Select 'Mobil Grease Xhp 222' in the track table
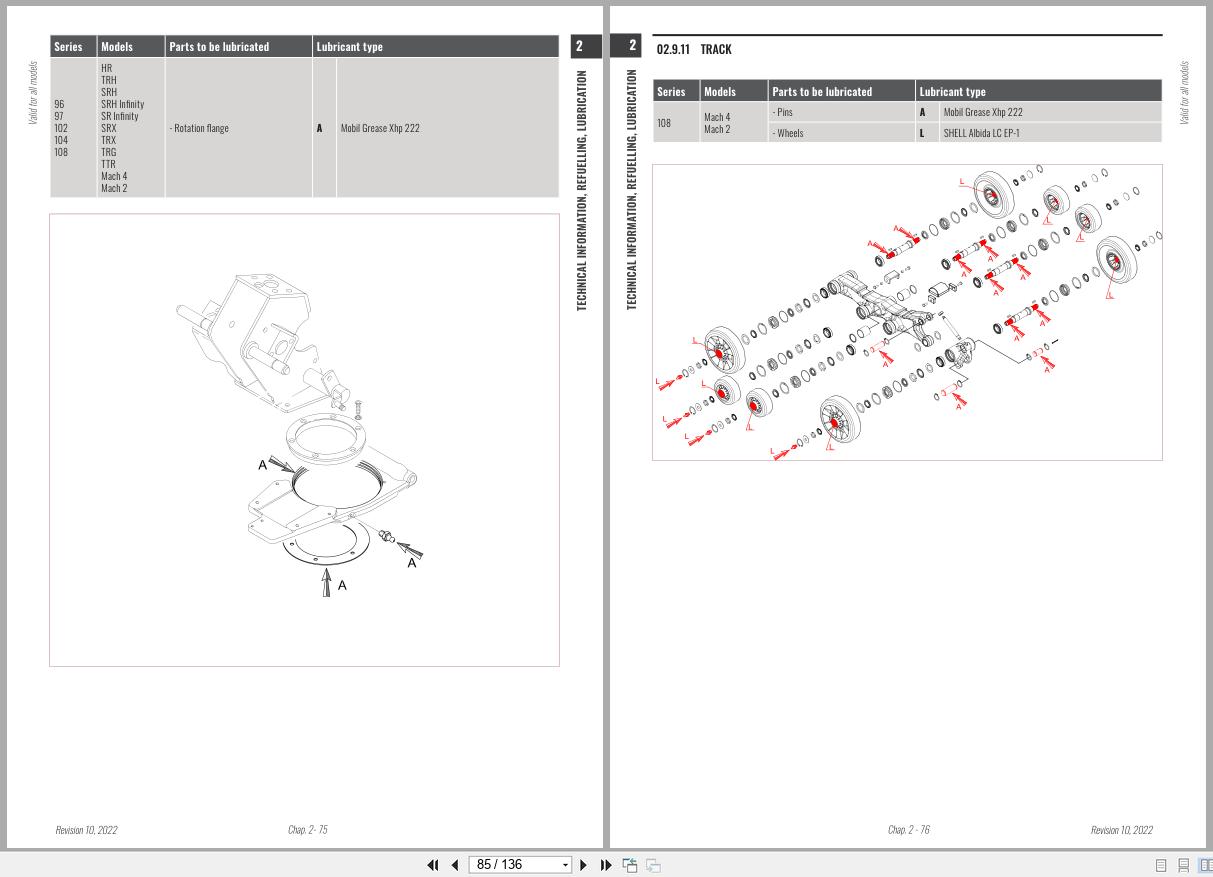Viewport: 1213px width, 877px height. coord(982,112)
